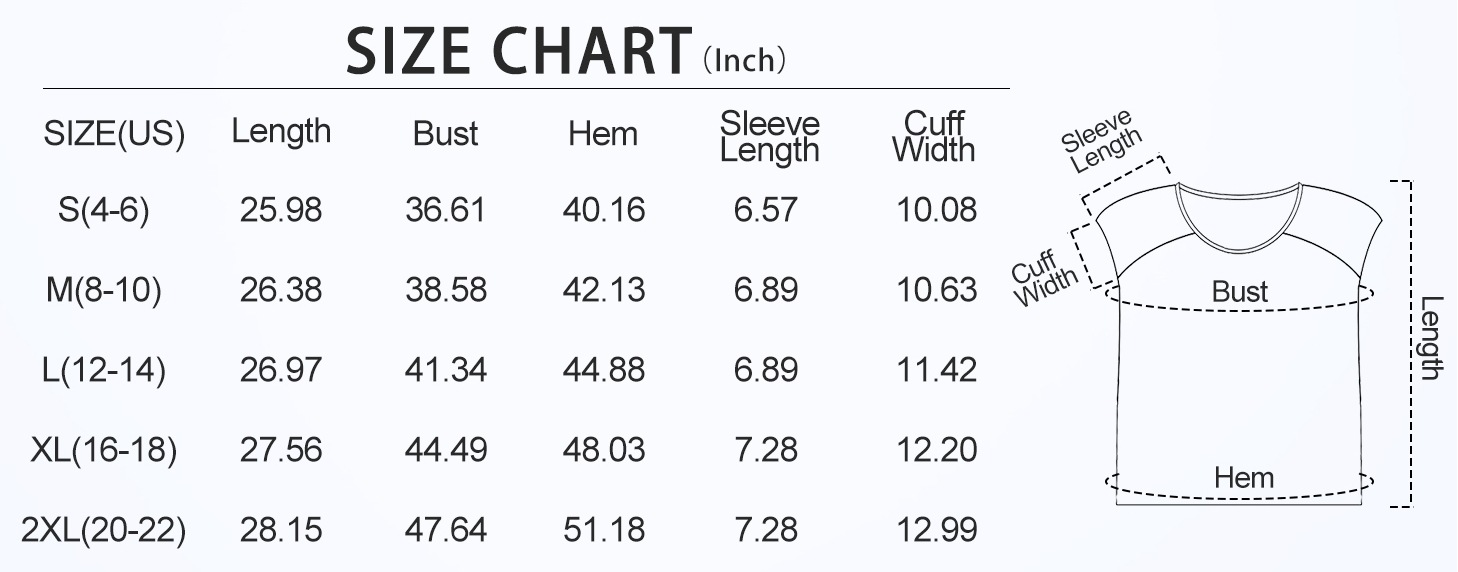Click the Bust label on shirt diagram

pyautogui.click(x=1239, y=292)
